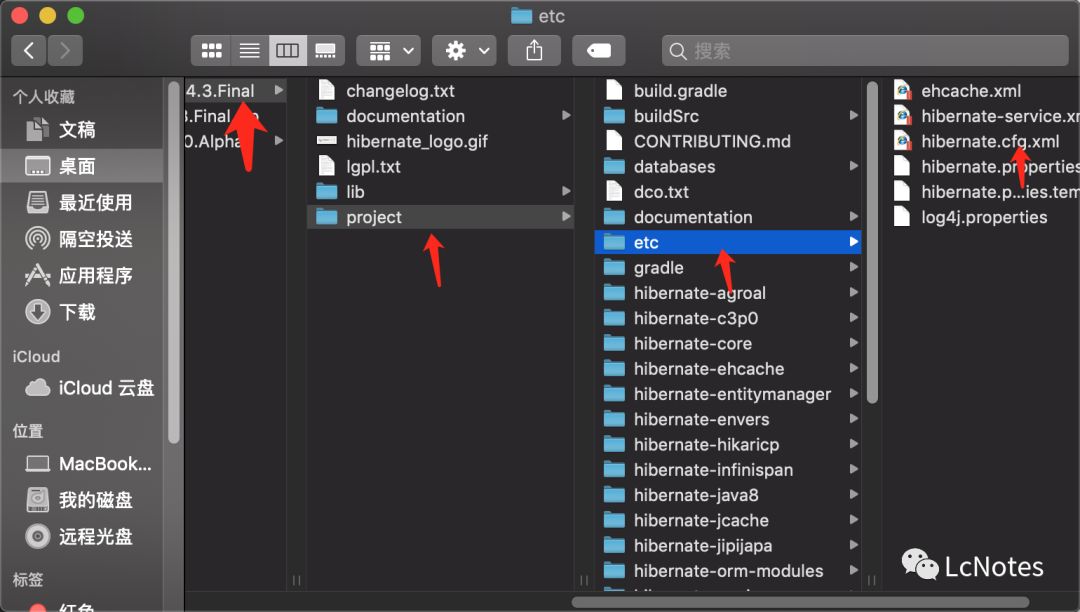Open 隔空投送 in the sidebar
1080x612 pixels.
(x=83, y=239)
